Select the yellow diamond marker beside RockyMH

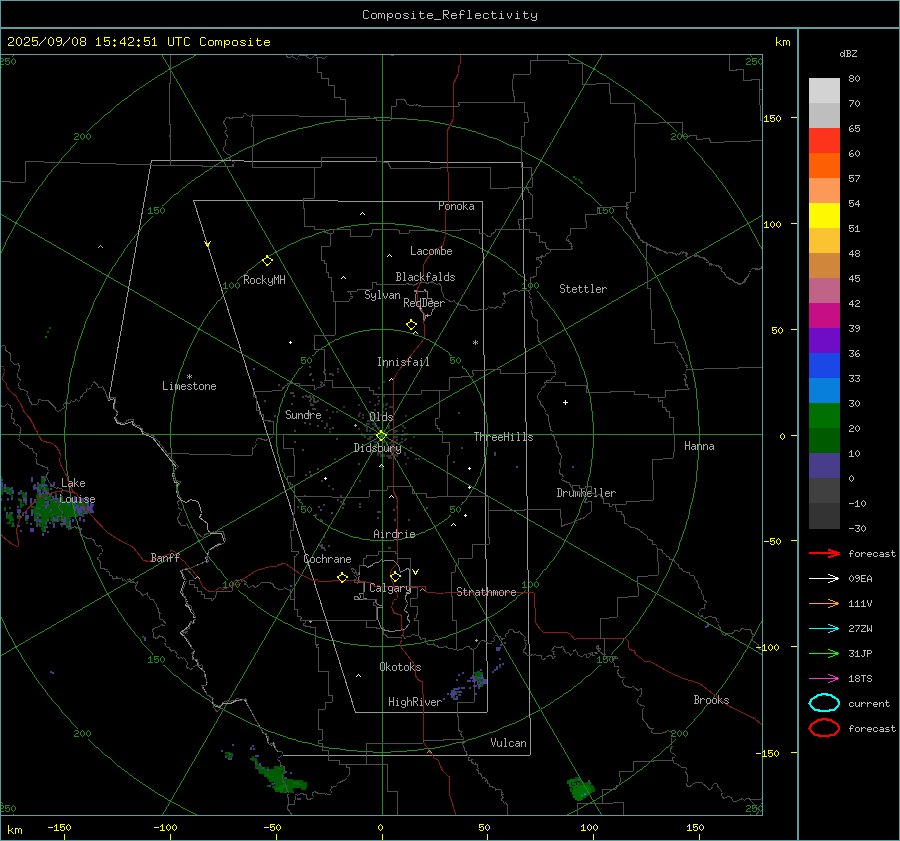[x=267, y=261]
